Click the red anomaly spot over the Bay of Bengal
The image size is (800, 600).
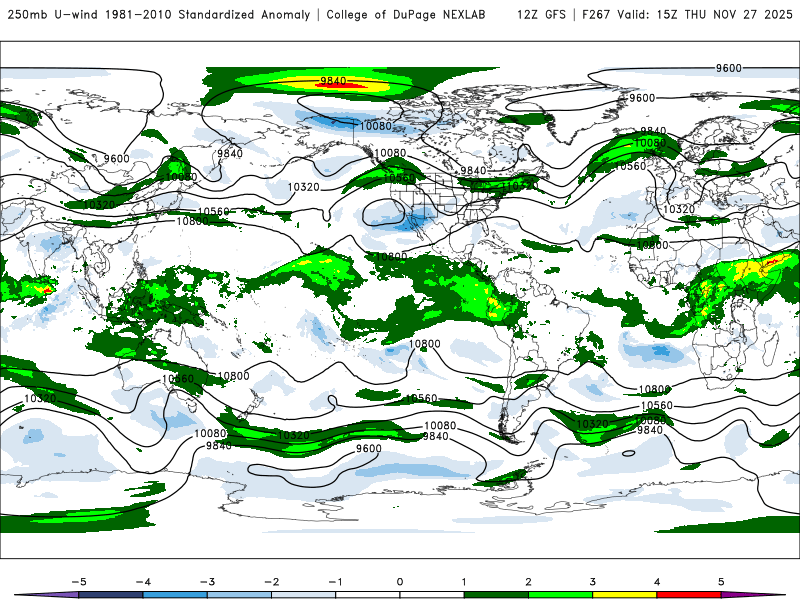(x=47, y=290)
